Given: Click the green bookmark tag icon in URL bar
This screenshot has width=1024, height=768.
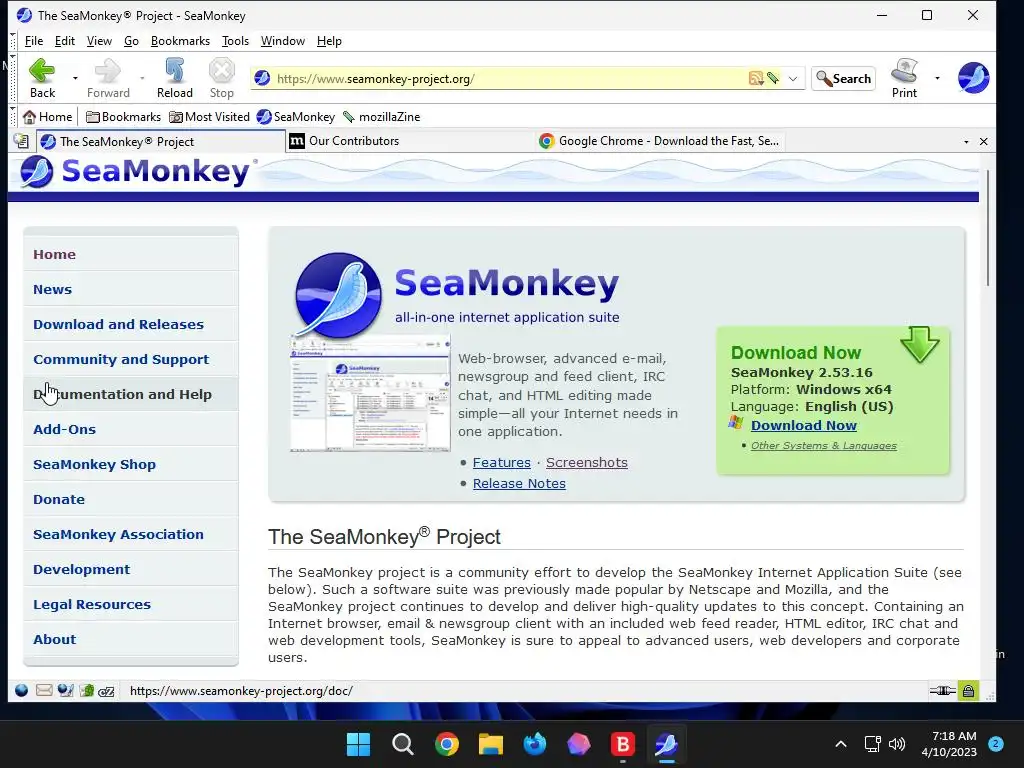Looking at the screenshot, I should coord(773,78).
